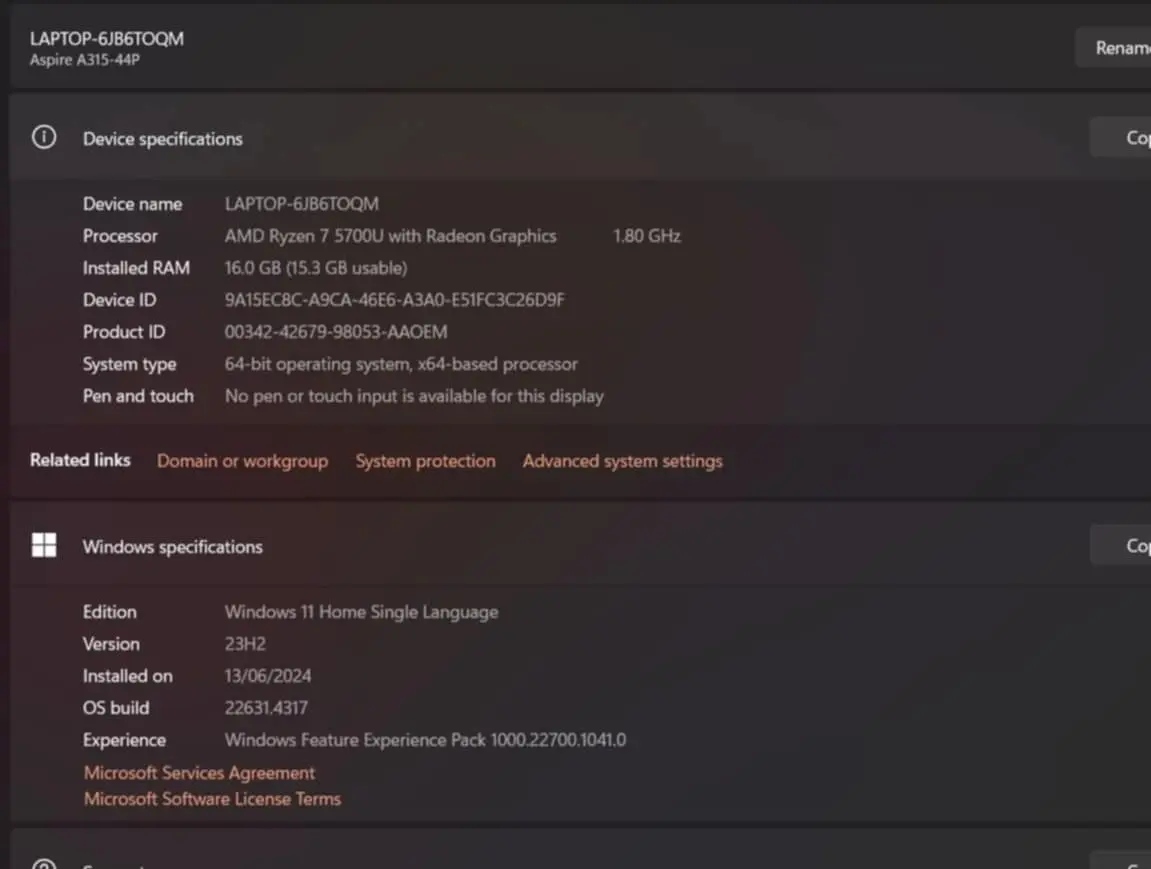Click the System type field label

click(x=129, y=364)
